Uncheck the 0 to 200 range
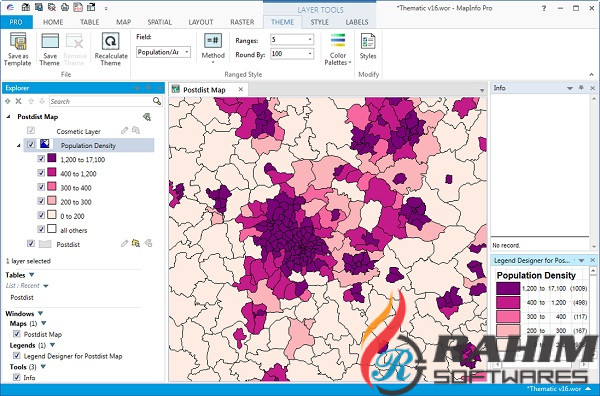 tap(41, 215)
